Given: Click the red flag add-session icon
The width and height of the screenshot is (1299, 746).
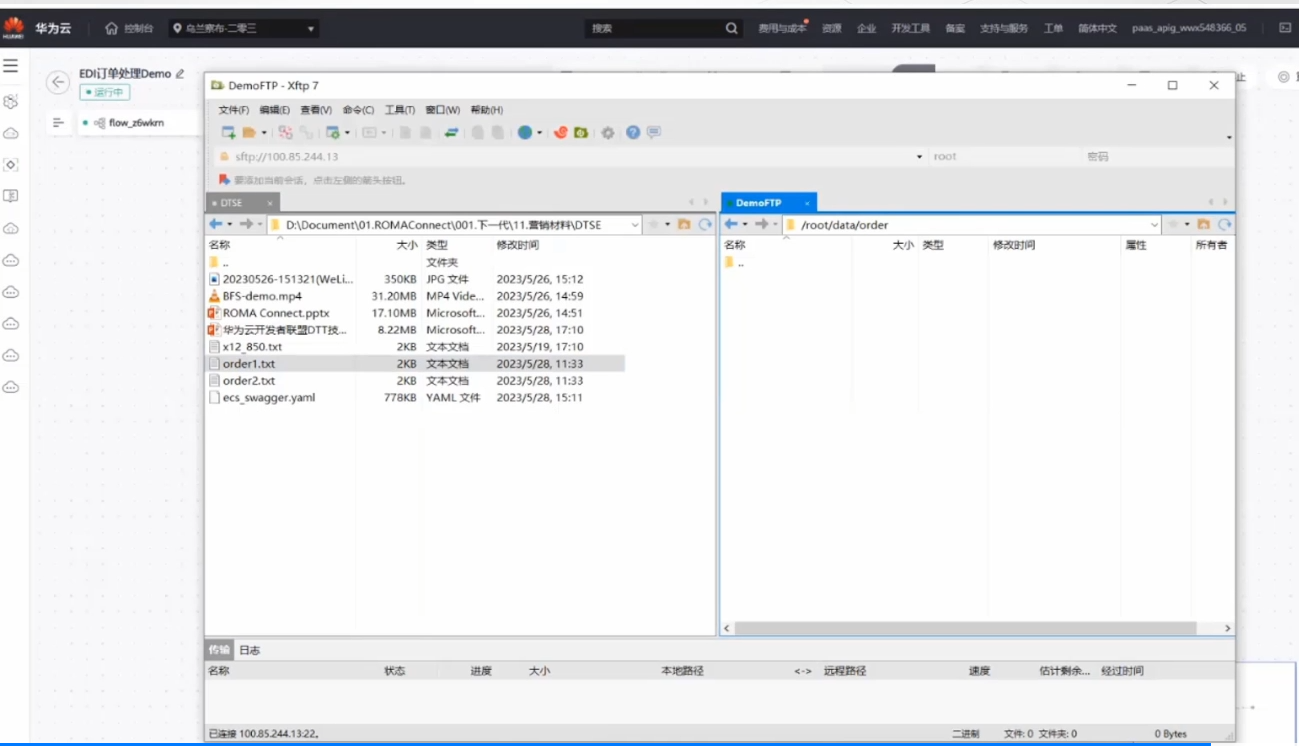Looking at the screenshot, I should click(224, 180).
